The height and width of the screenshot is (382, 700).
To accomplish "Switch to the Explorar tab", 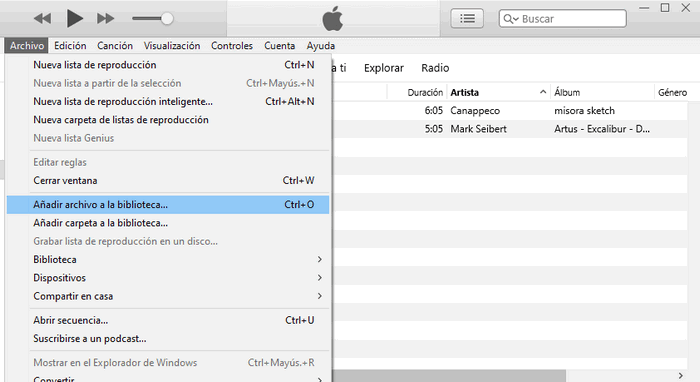I will 384,68.
